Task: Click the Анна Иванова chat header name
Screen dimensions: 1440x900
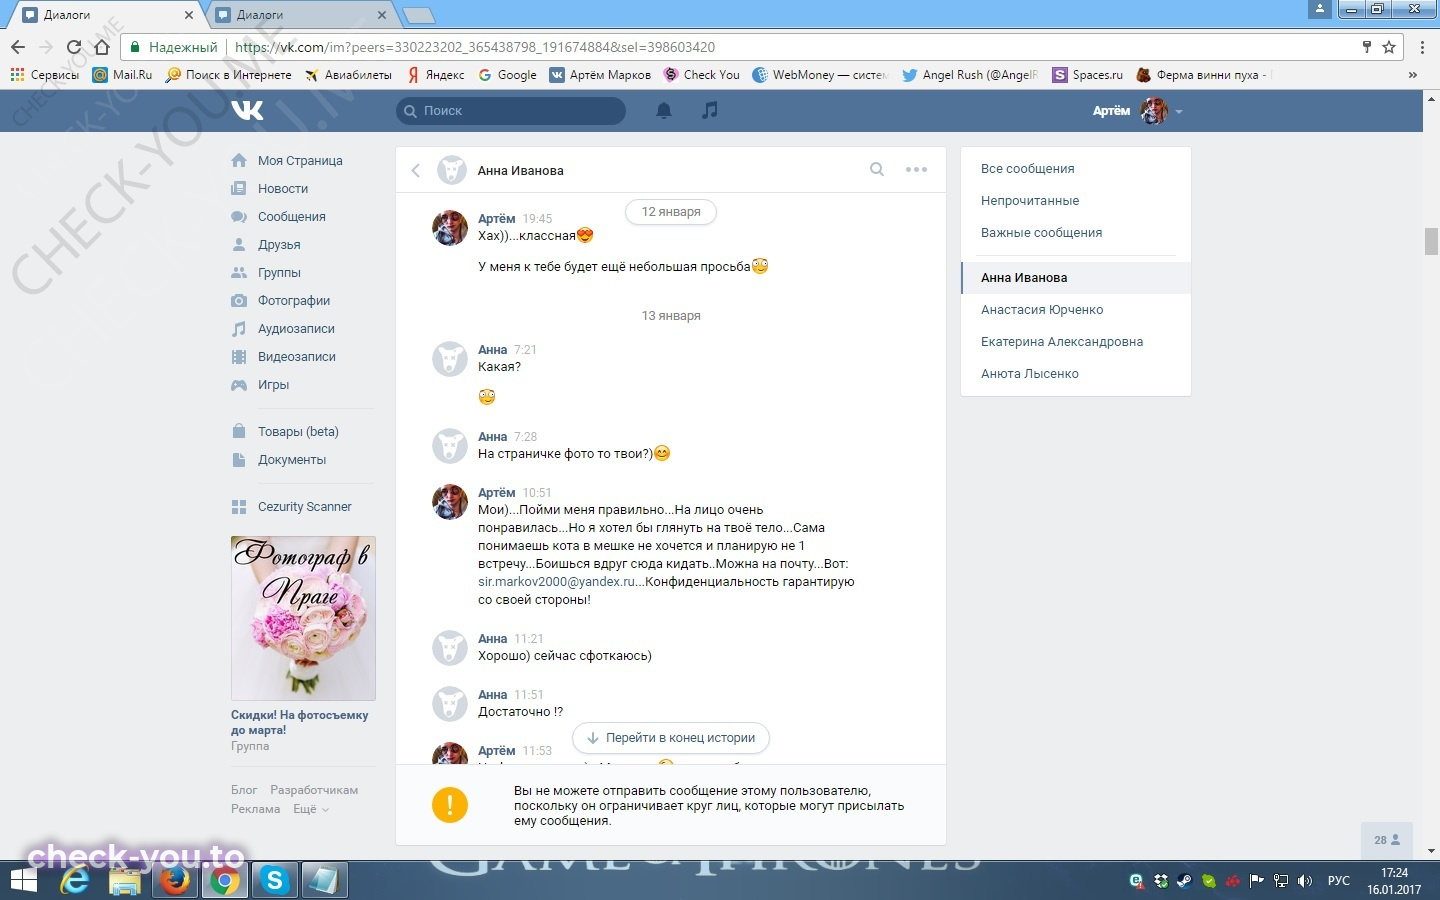Action: click(520, 170)
